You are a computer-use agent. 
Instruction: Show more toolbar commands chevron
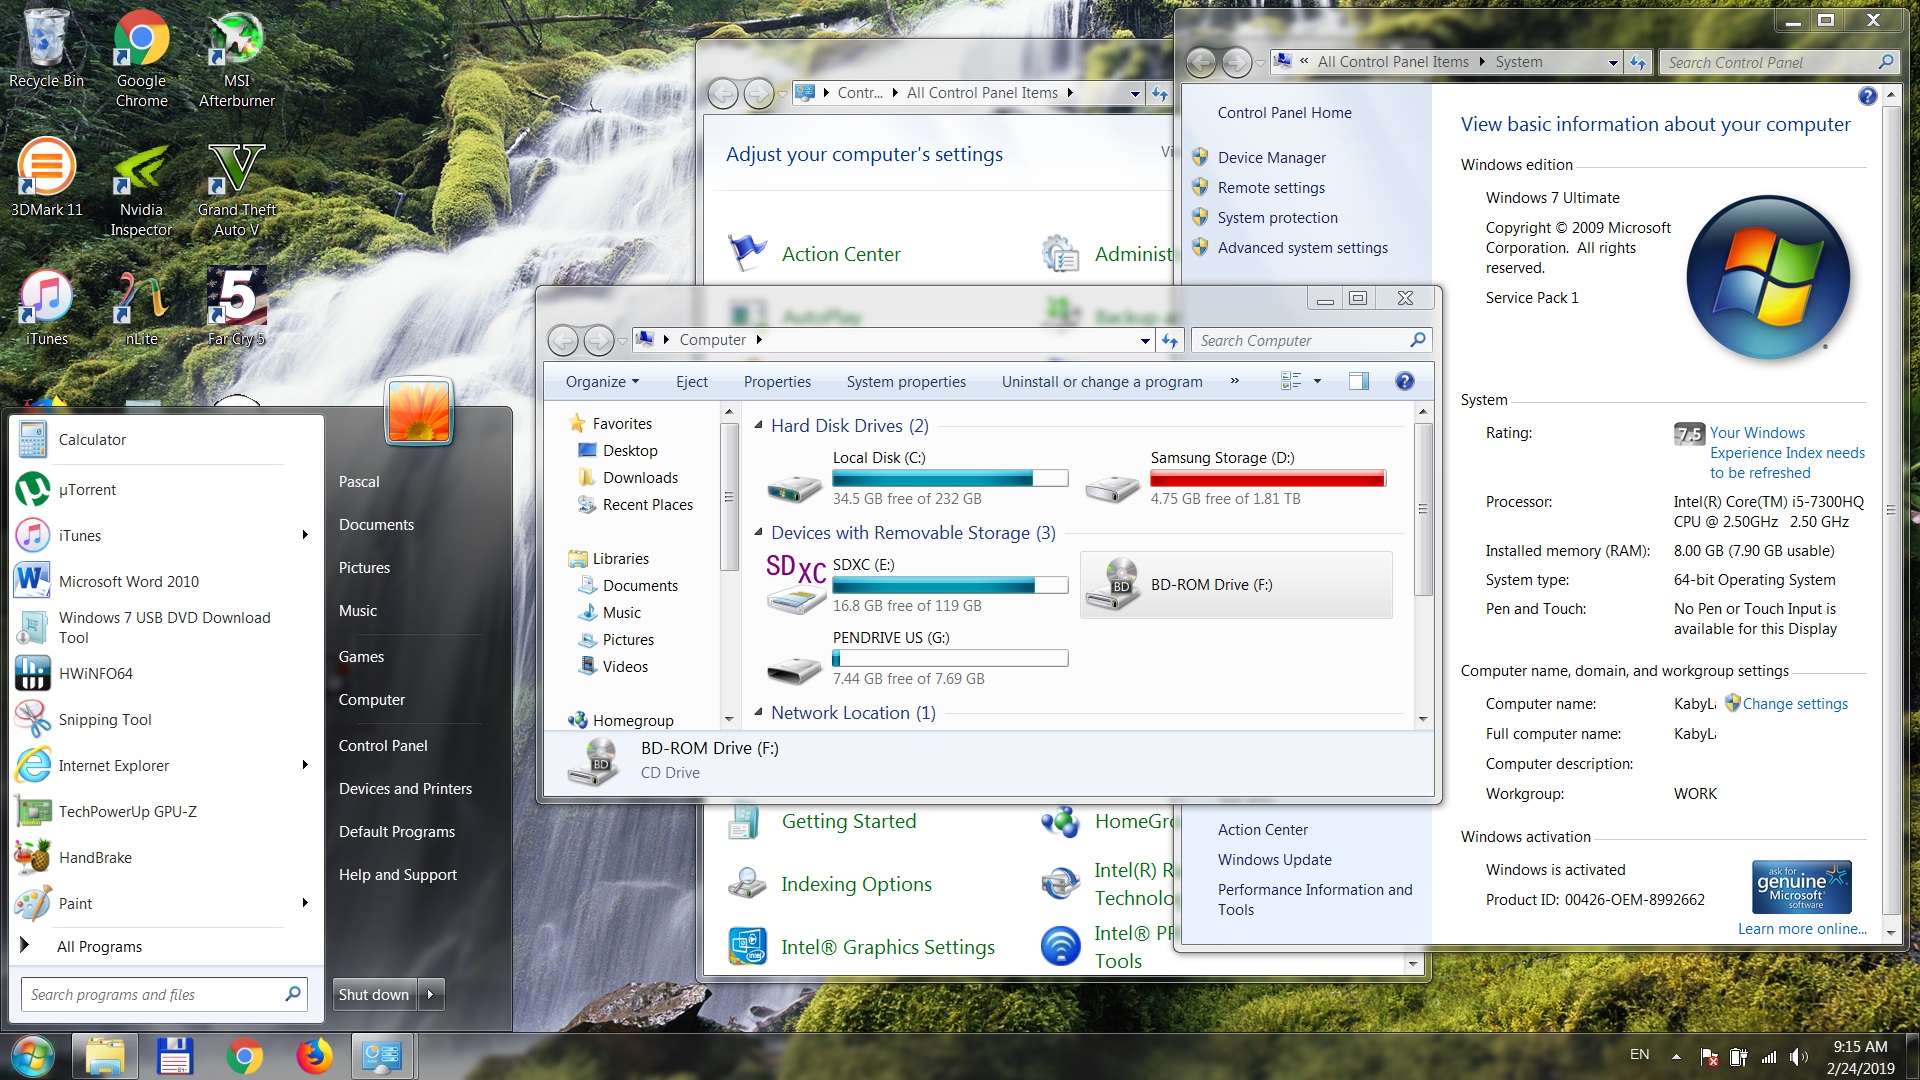[1234, 381]
